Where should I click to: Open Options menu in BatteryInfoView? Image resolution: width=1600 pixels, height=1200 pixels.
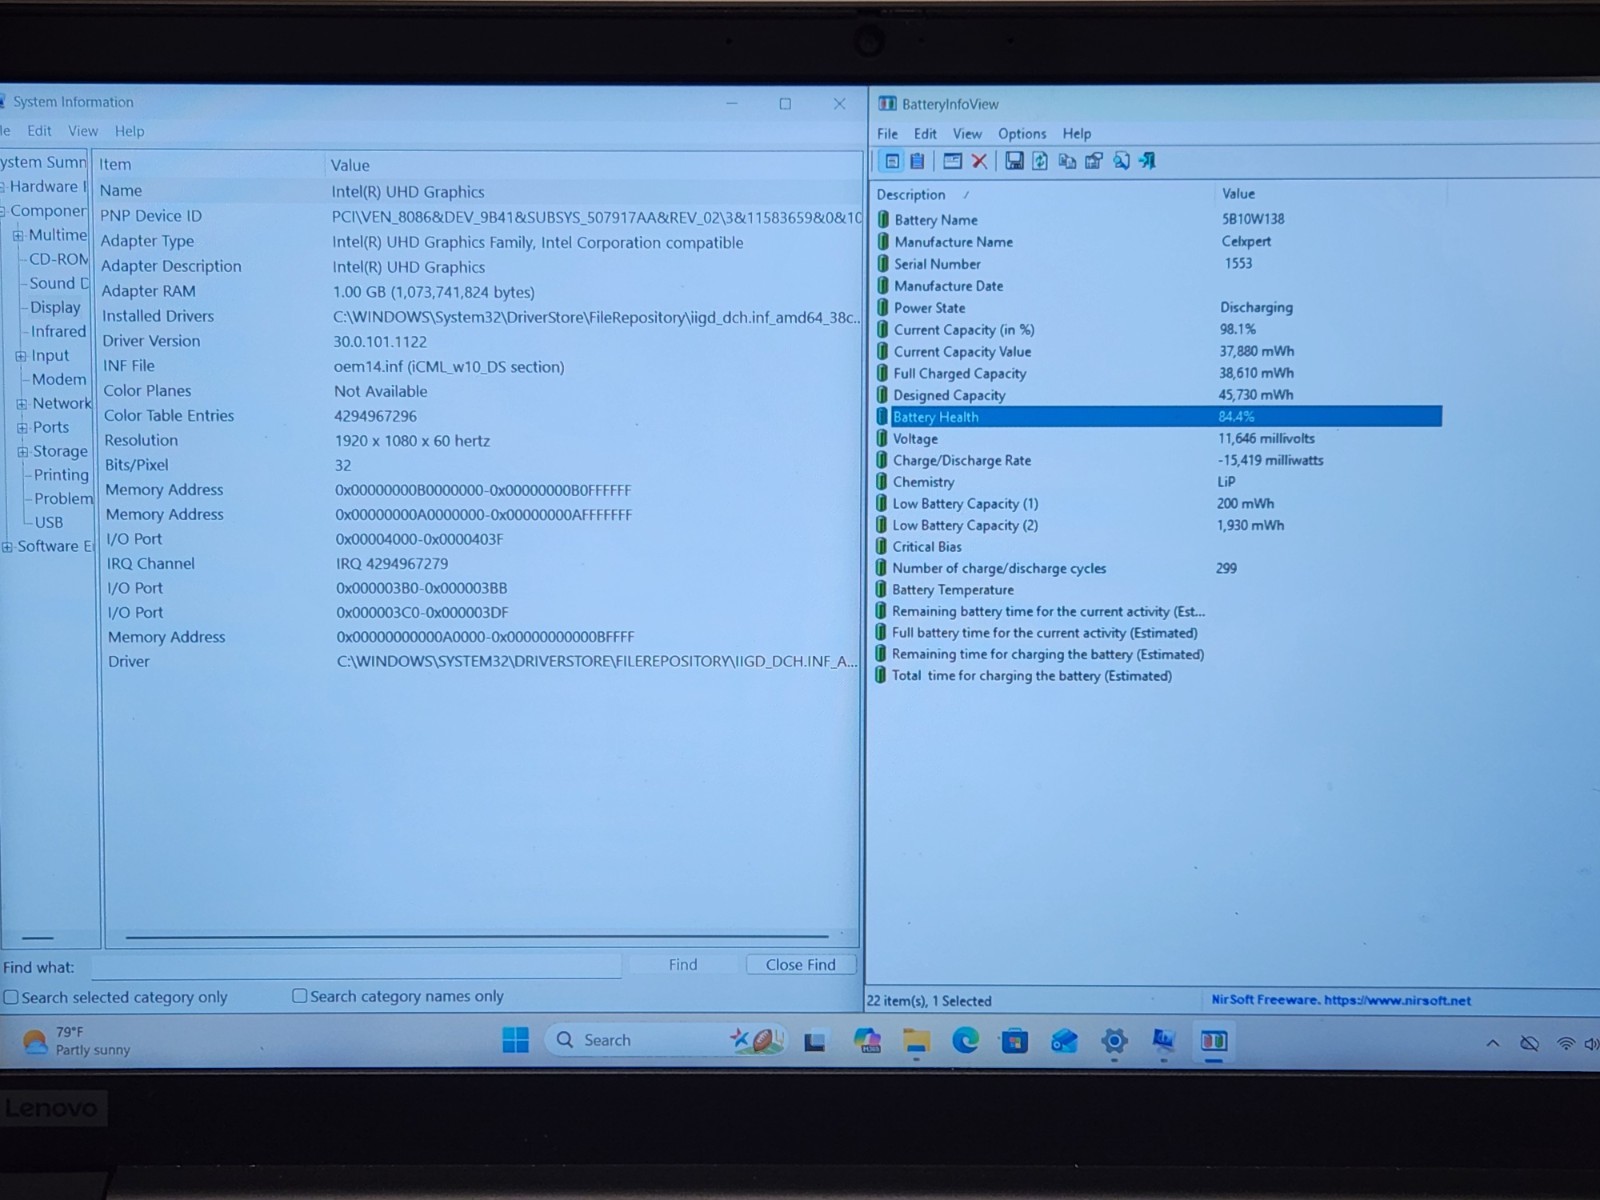coord(1022,133)
